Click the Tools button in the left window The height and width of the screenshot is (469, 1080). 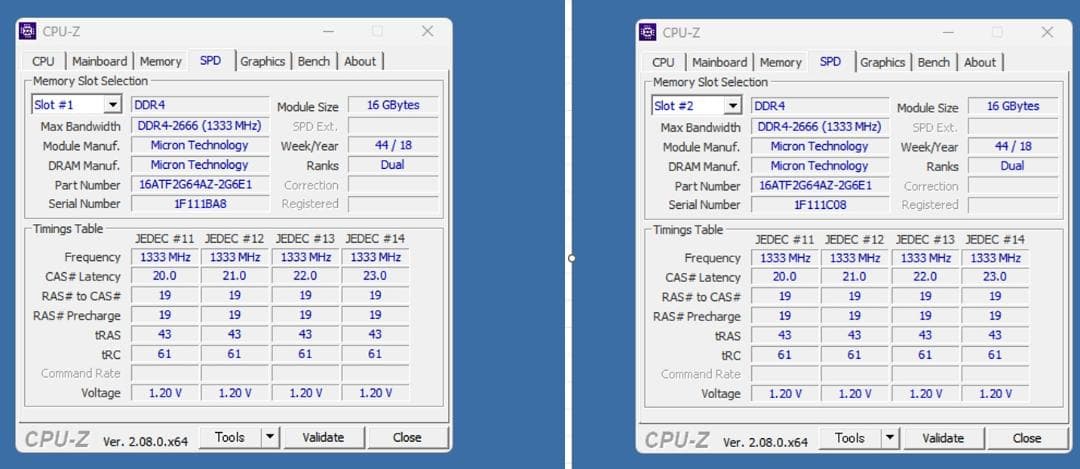pyautogui.click(x=231, y=437)
